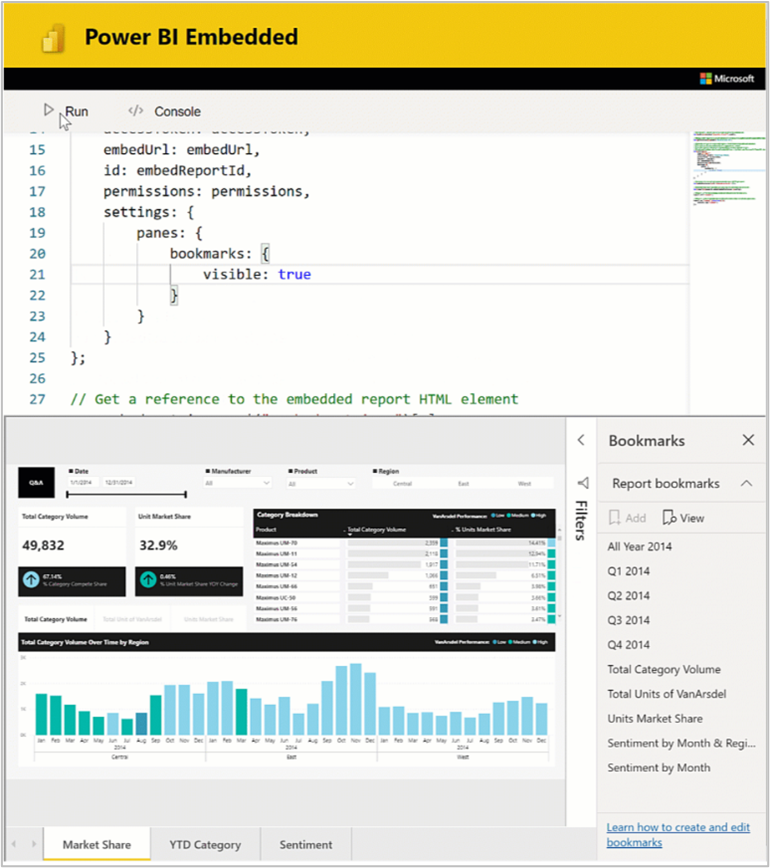Adjust the Date range slider
The image size is (770, 868).
point(126,494)
